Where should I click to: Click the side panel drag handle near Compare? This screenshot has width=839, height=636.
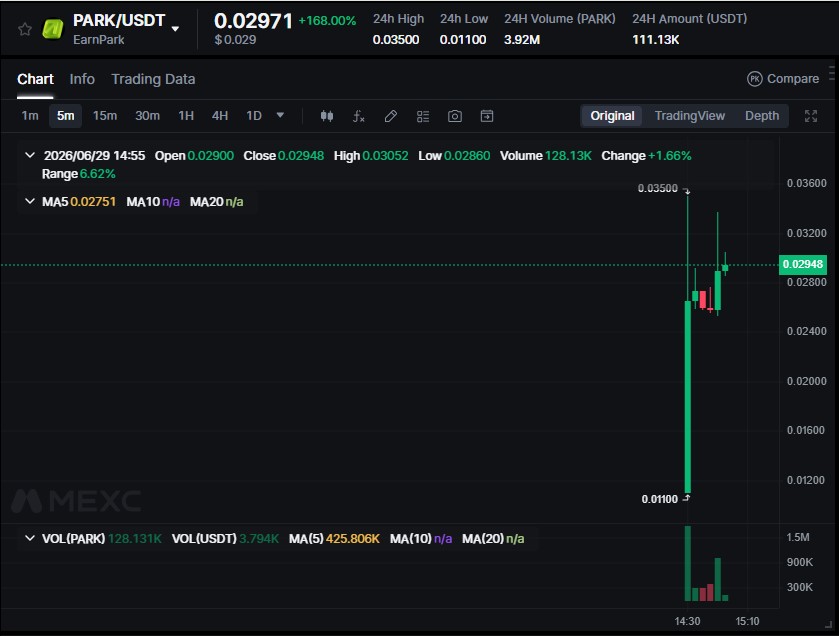coord(832,73)
